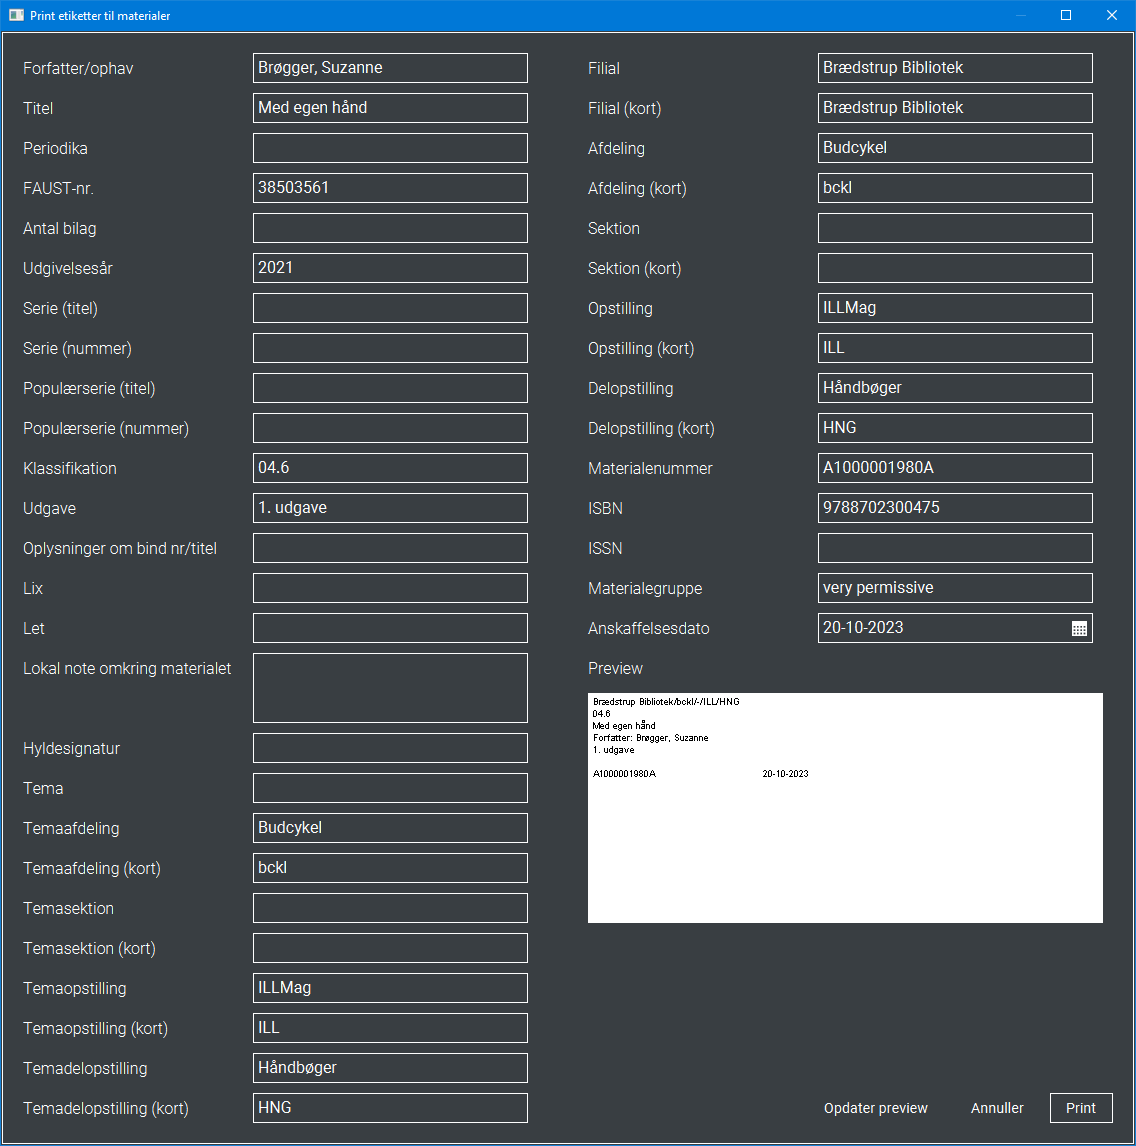Click the ISBN field showing 9788702300475
Viewport: 1136px width, 1146px height.
pyautogui.click(x=955, y=507)
